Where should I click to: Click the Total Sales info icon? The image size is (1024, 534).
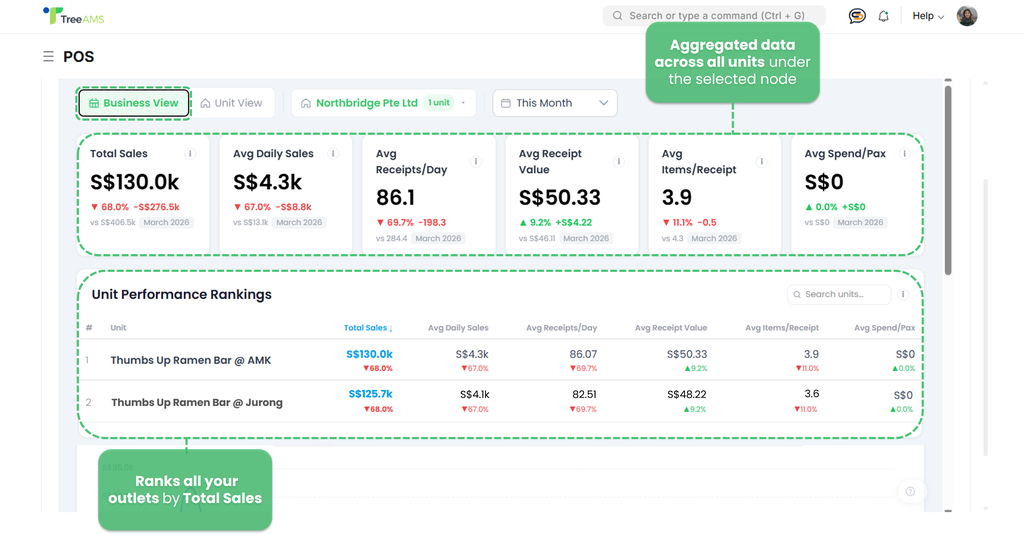[x=190, y=154]
